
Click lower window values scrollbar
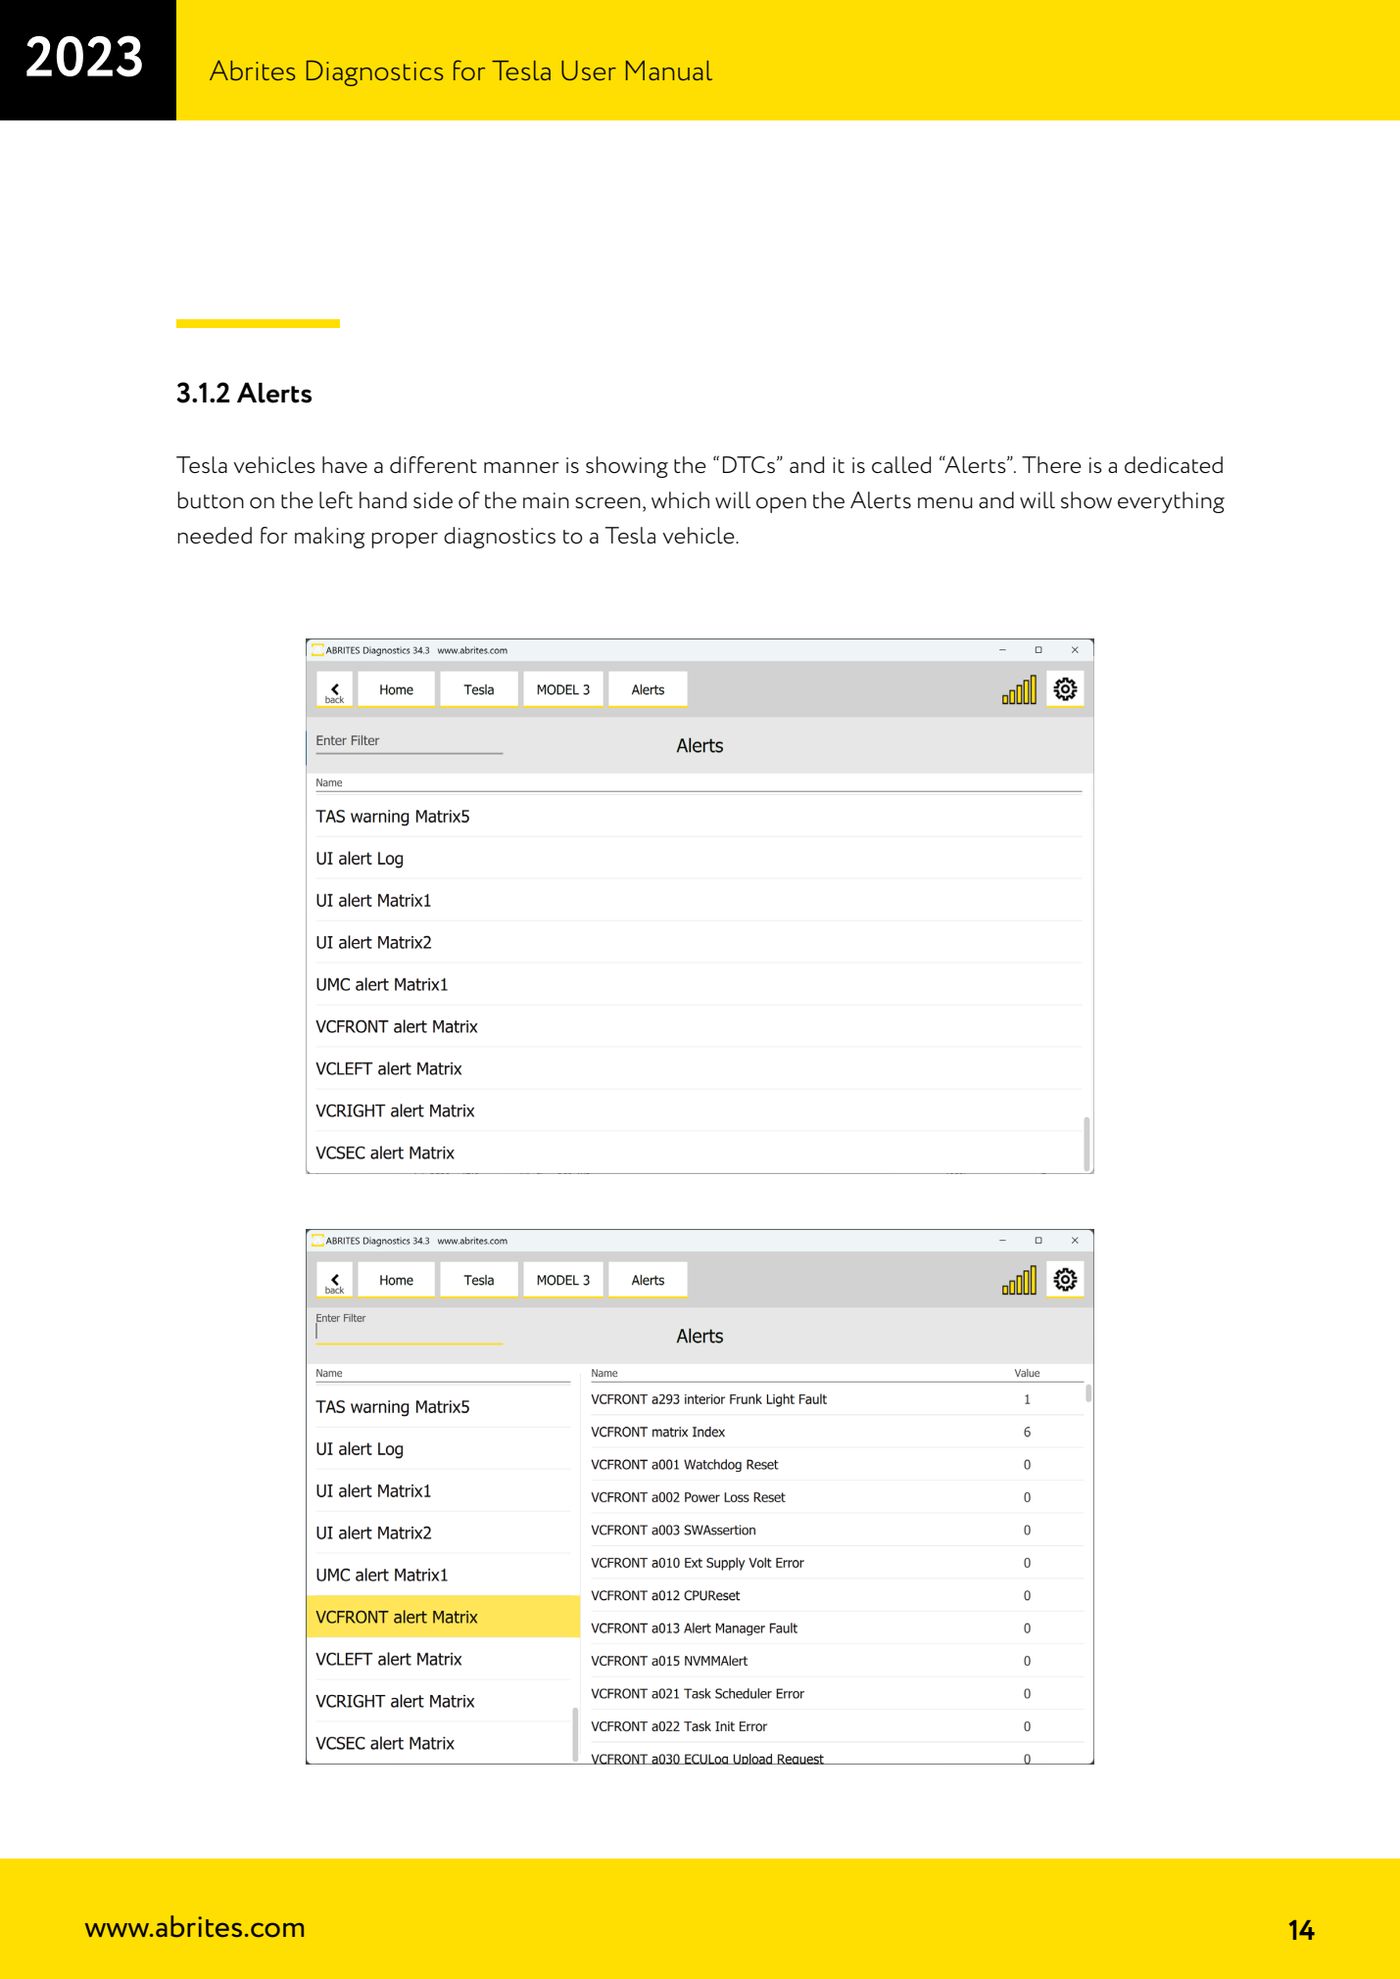1088,1393
